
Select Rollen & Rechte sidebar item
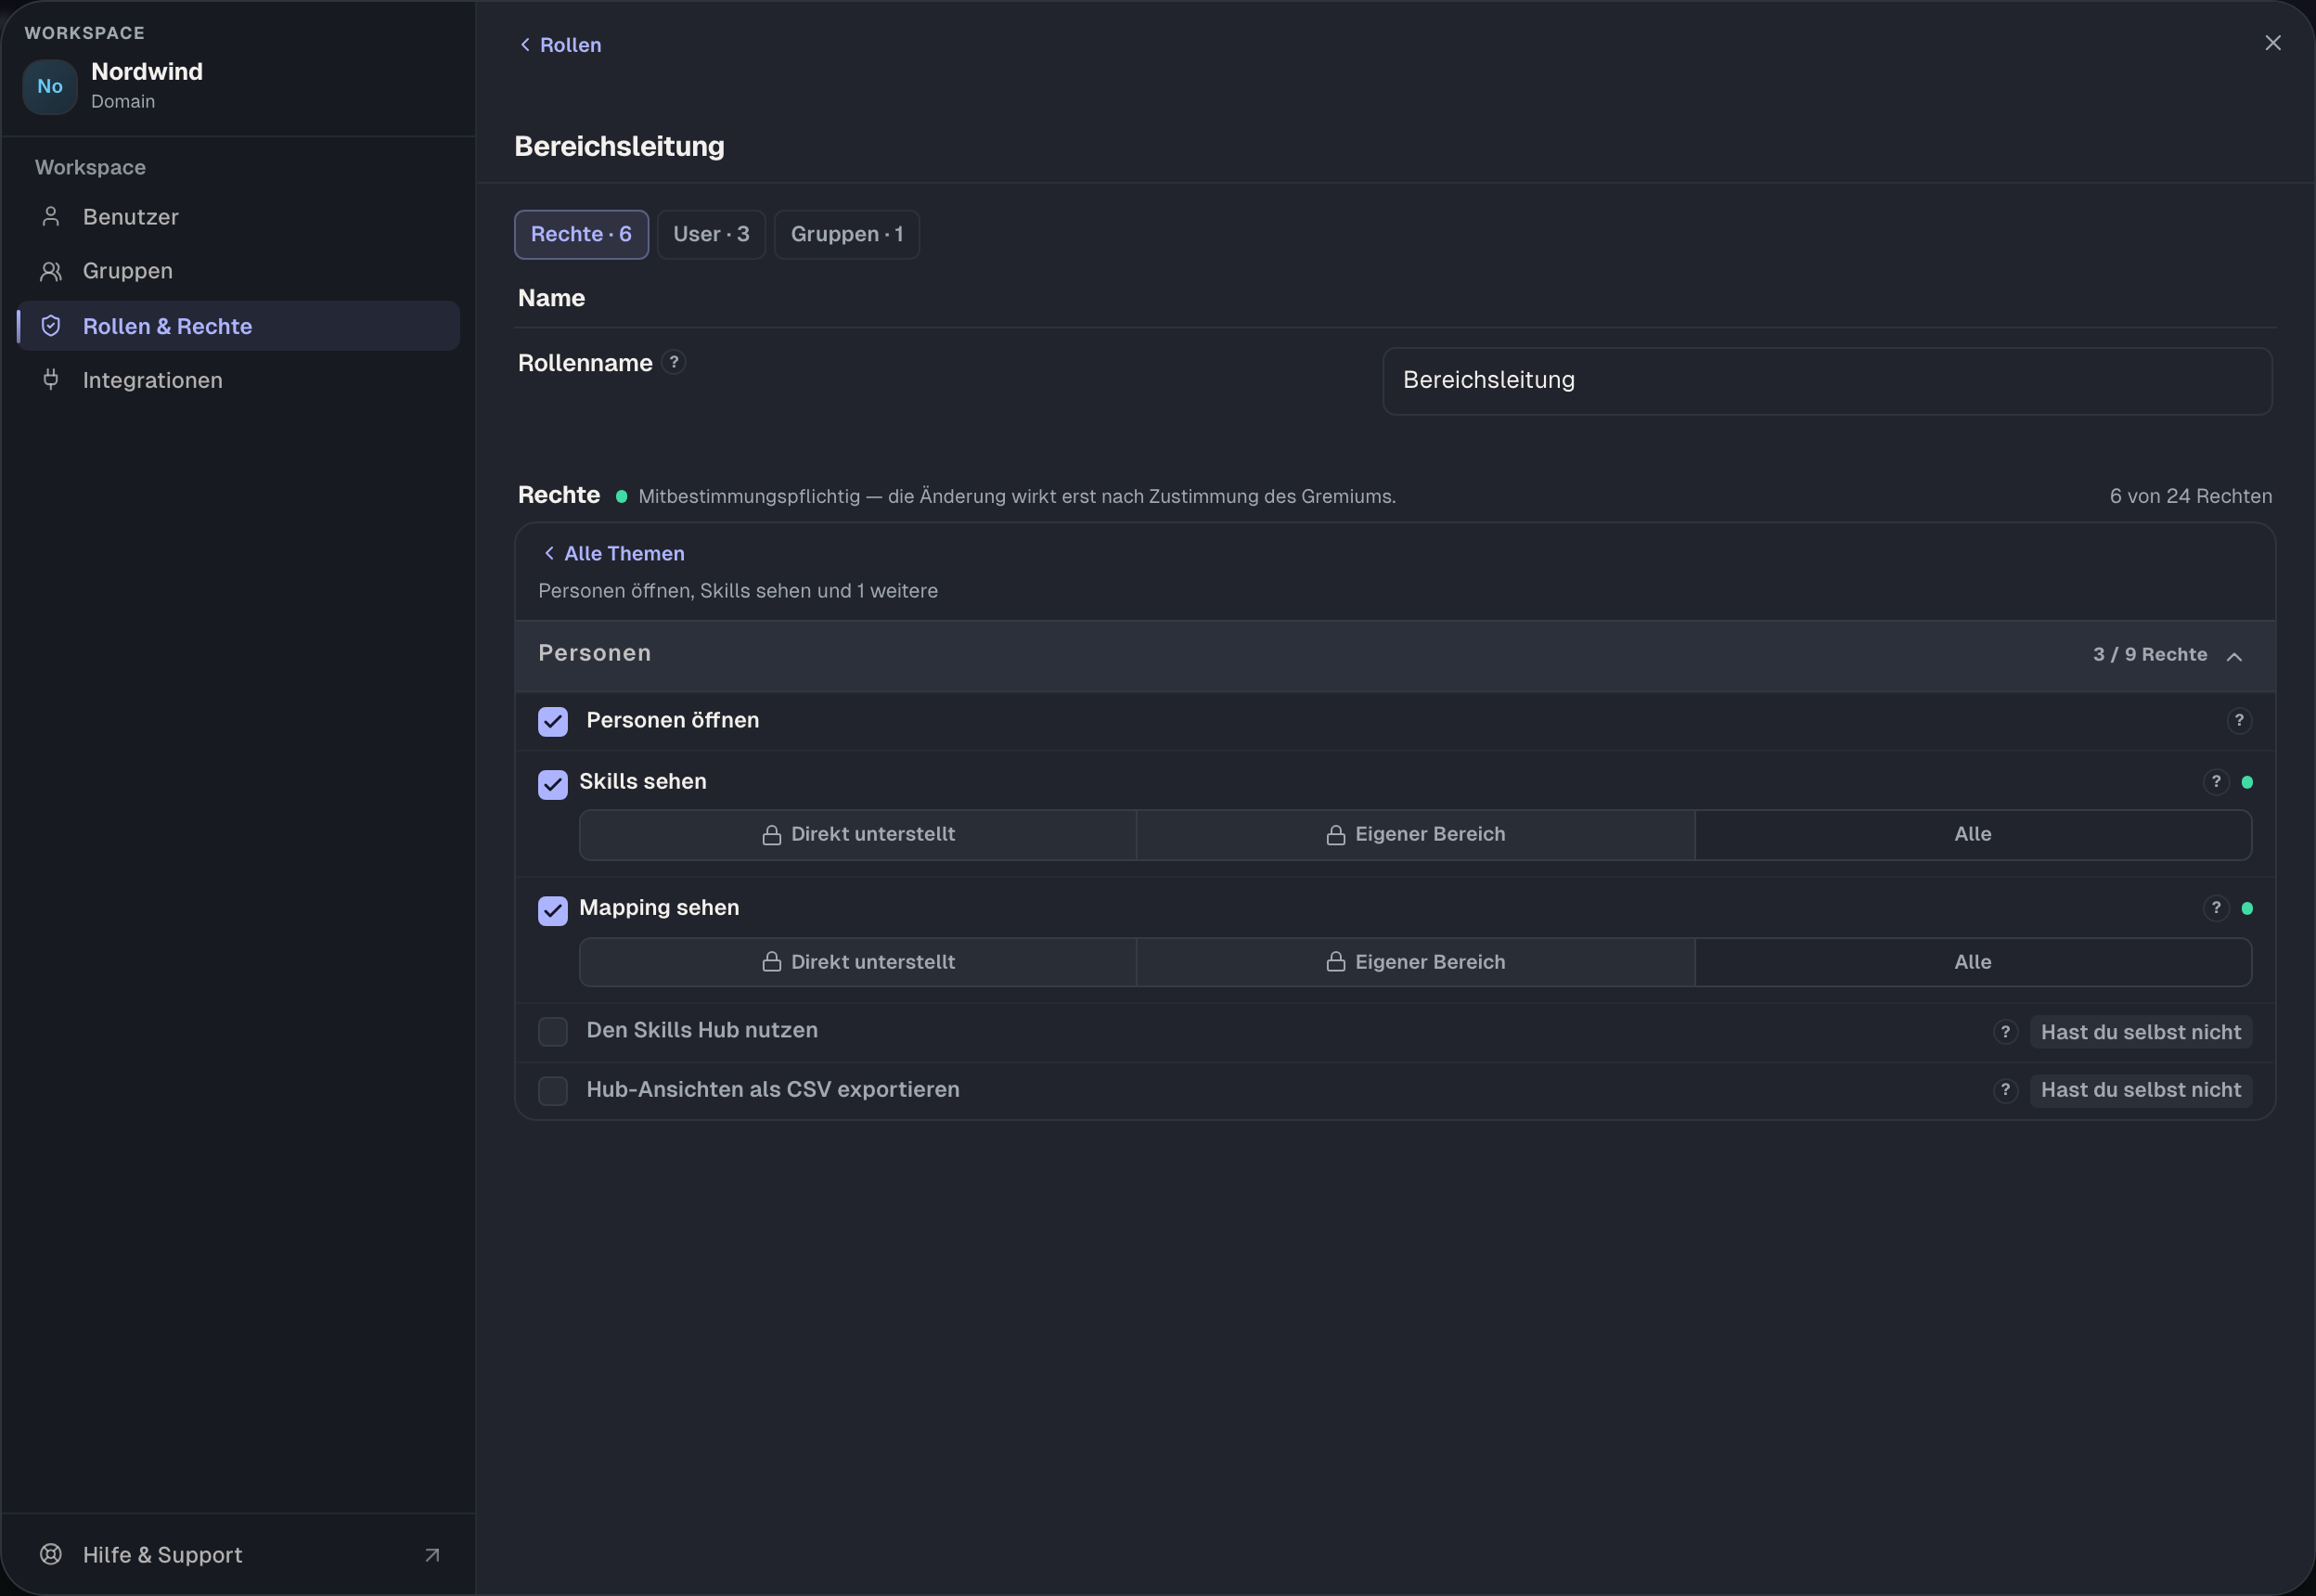pyautogui.click(x=238, y=326)
